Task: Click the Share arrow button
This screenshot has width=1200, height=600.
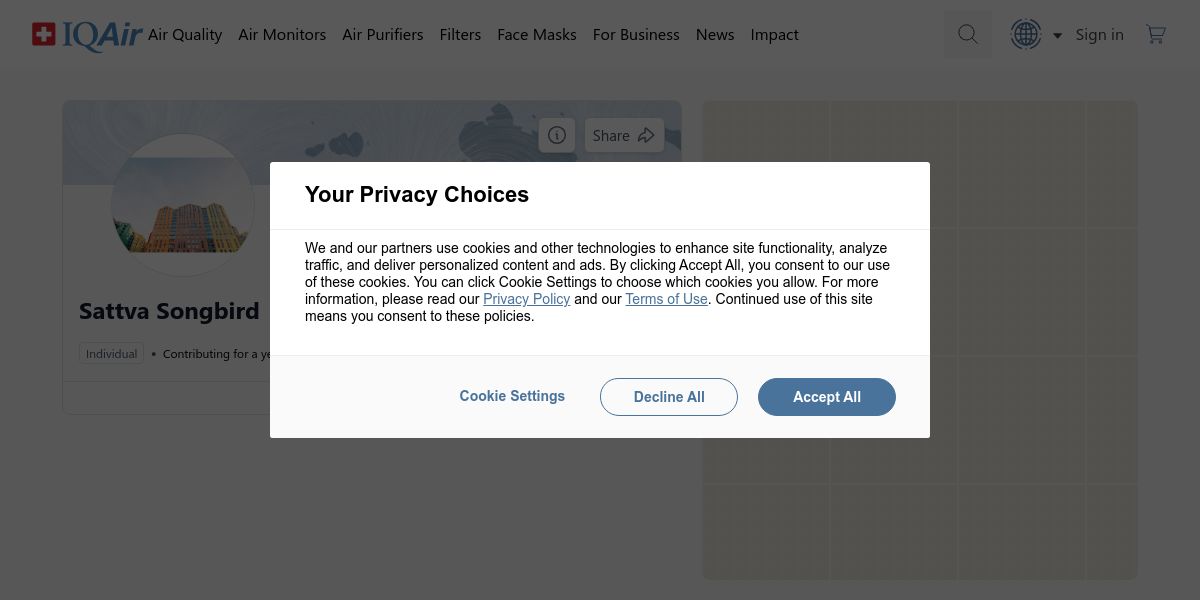Action: click(624, 135)
